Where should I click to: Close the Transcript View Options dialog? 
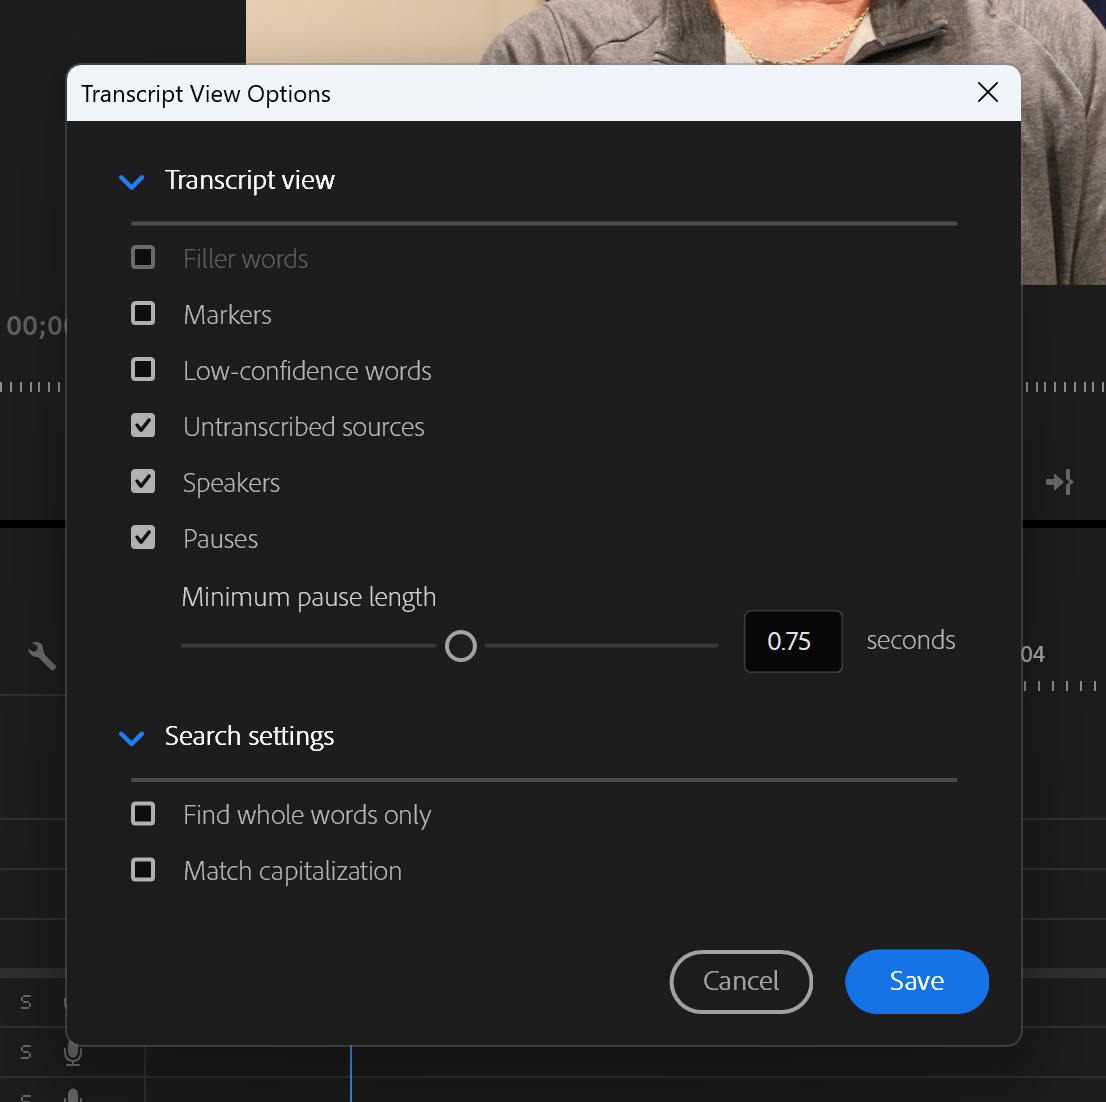pyautogui.click(x=987, y=92)
